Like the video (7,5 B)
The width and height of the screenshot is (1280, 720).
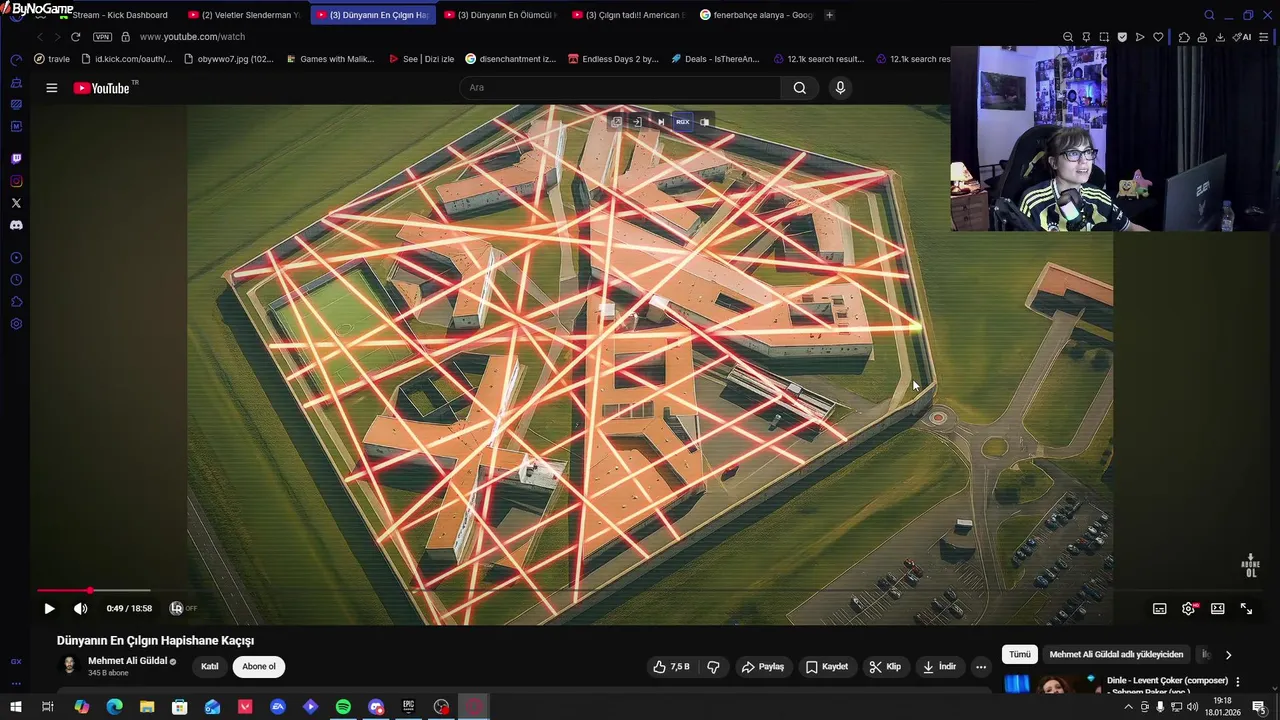[x=672, y=667]
